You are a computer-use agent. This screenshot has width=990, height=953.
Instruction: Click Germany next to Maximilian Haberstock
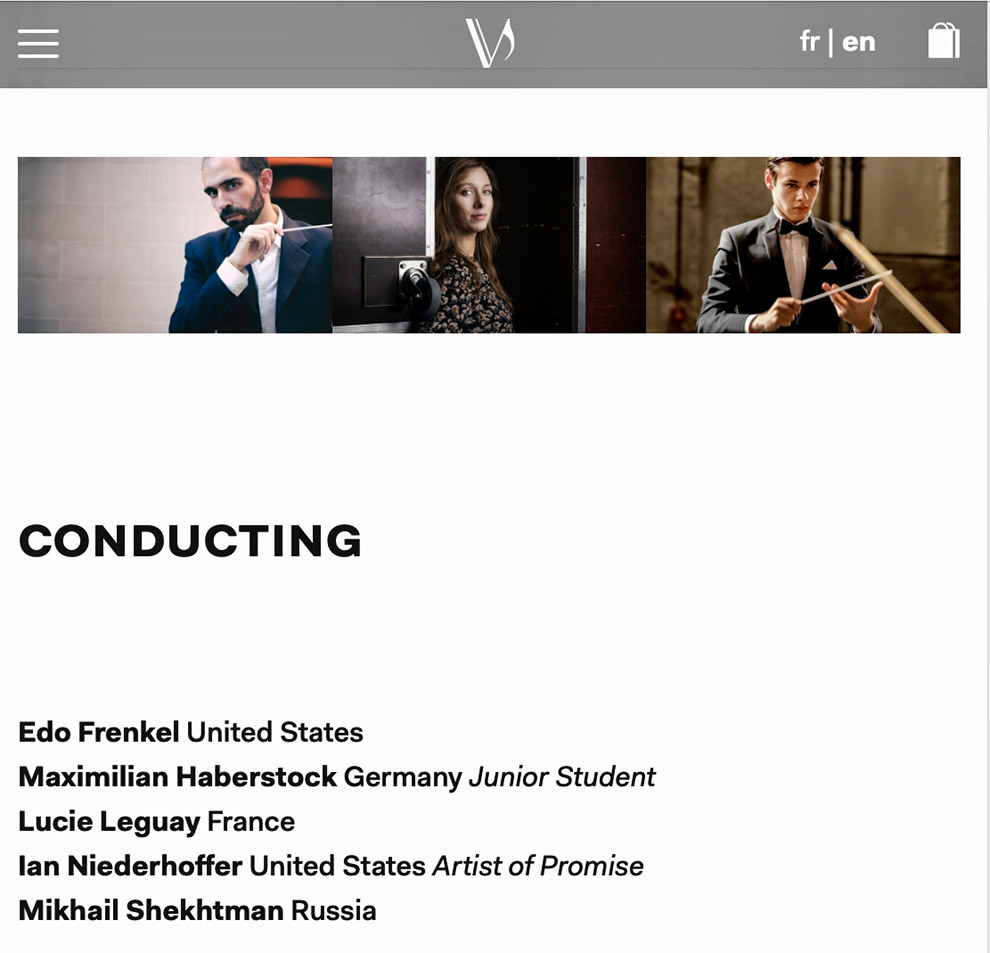click(x=403, y=778)
